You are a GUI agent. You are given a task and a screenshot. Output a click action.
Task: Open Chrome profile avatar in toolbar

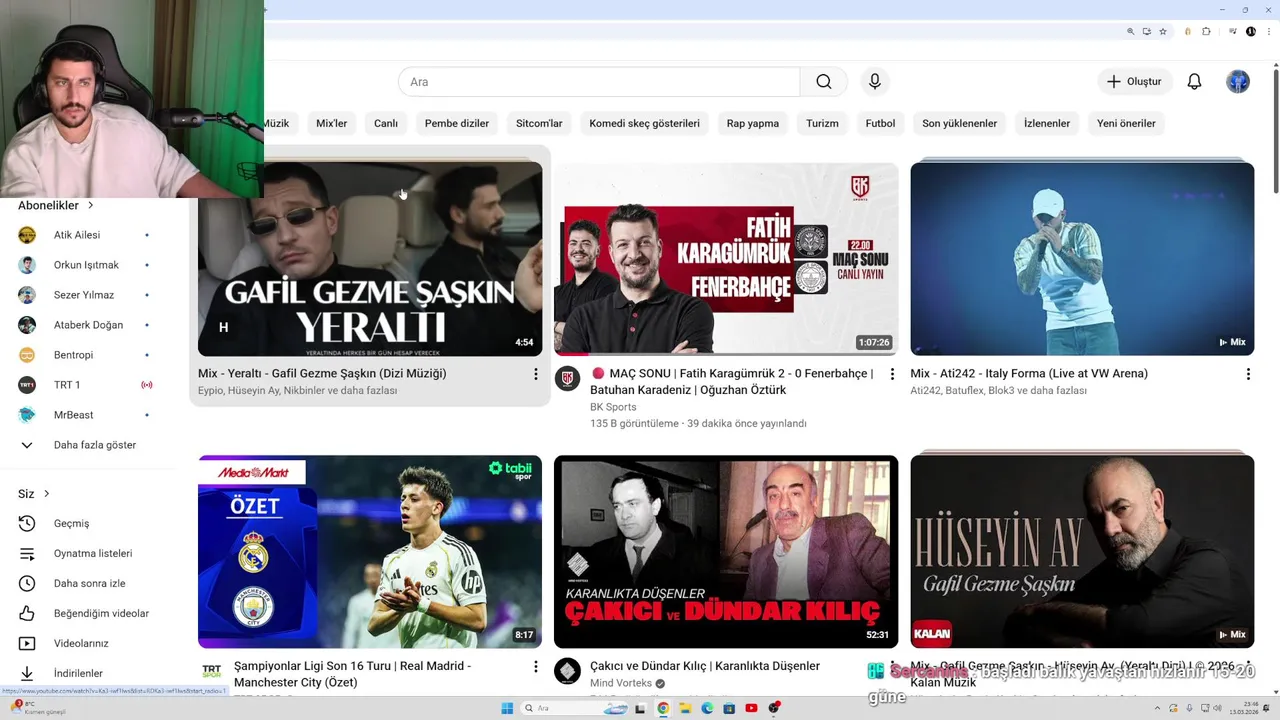tap(1251, 31)
